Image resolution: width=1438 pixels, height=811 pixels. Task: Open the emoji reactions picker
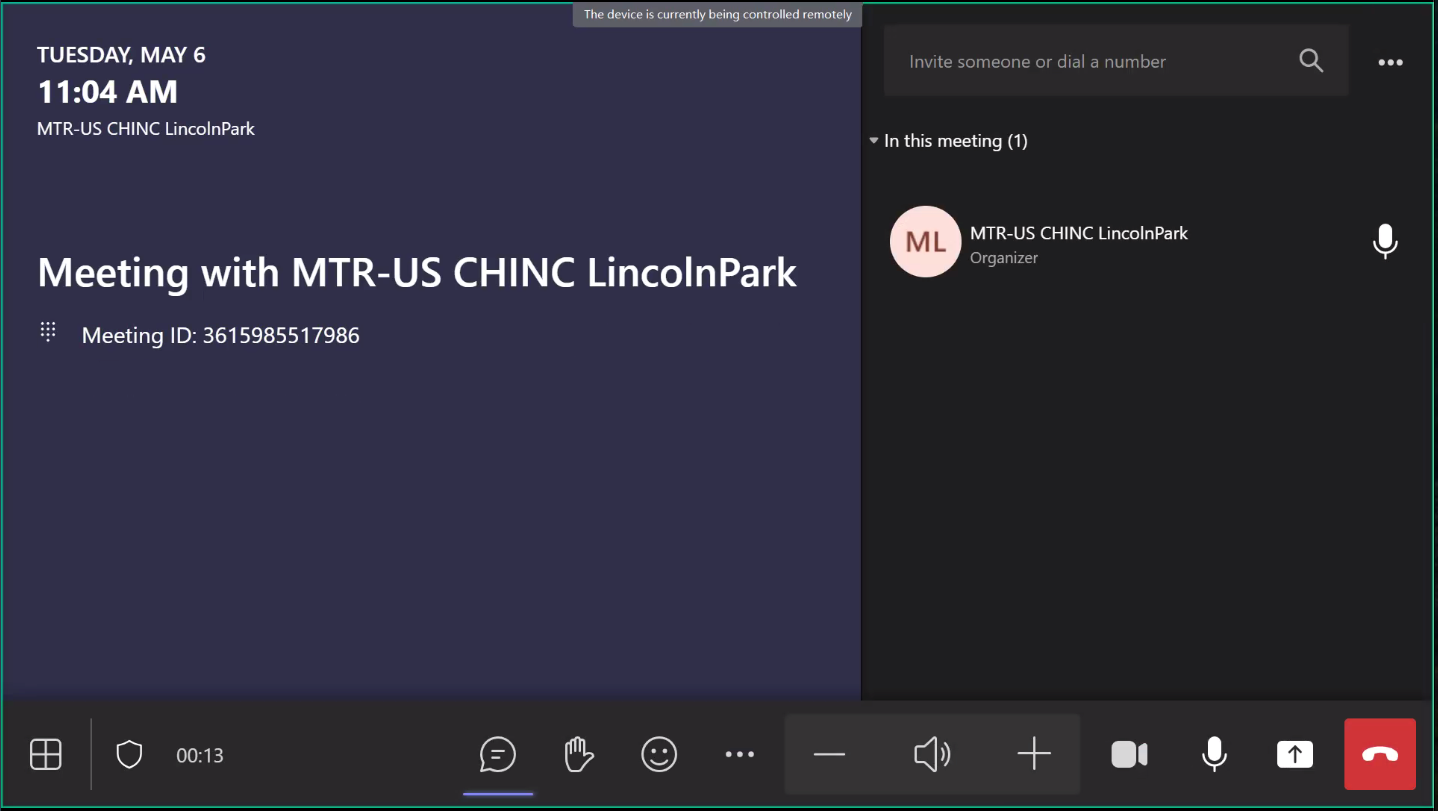(x=659, y=754)
